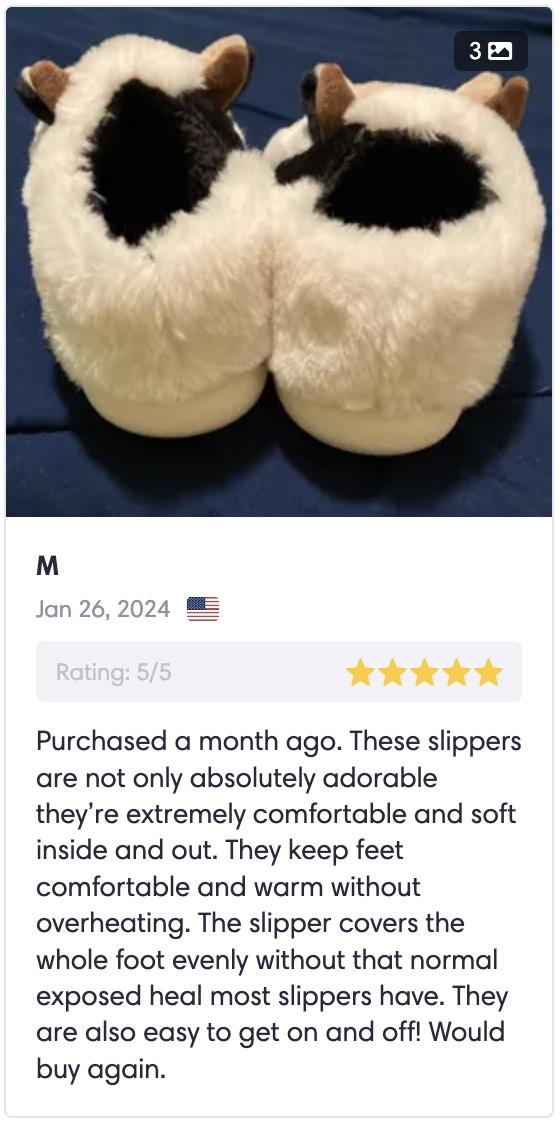Viewport: 560px width, 1126px height.
Task: Click the United States flag icon
Action: pyautogui.click(x=203, y=609)
